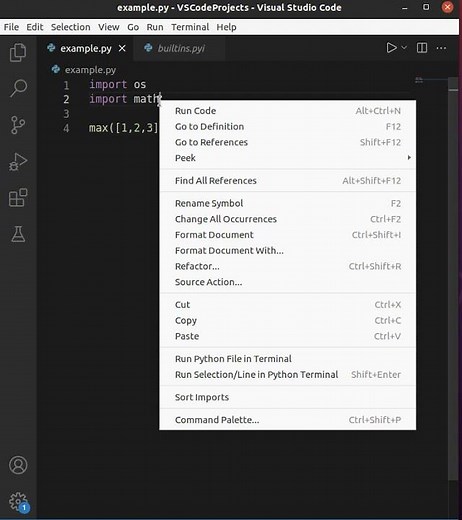Open the Search view in activity bar

click(x=18, y=88)
